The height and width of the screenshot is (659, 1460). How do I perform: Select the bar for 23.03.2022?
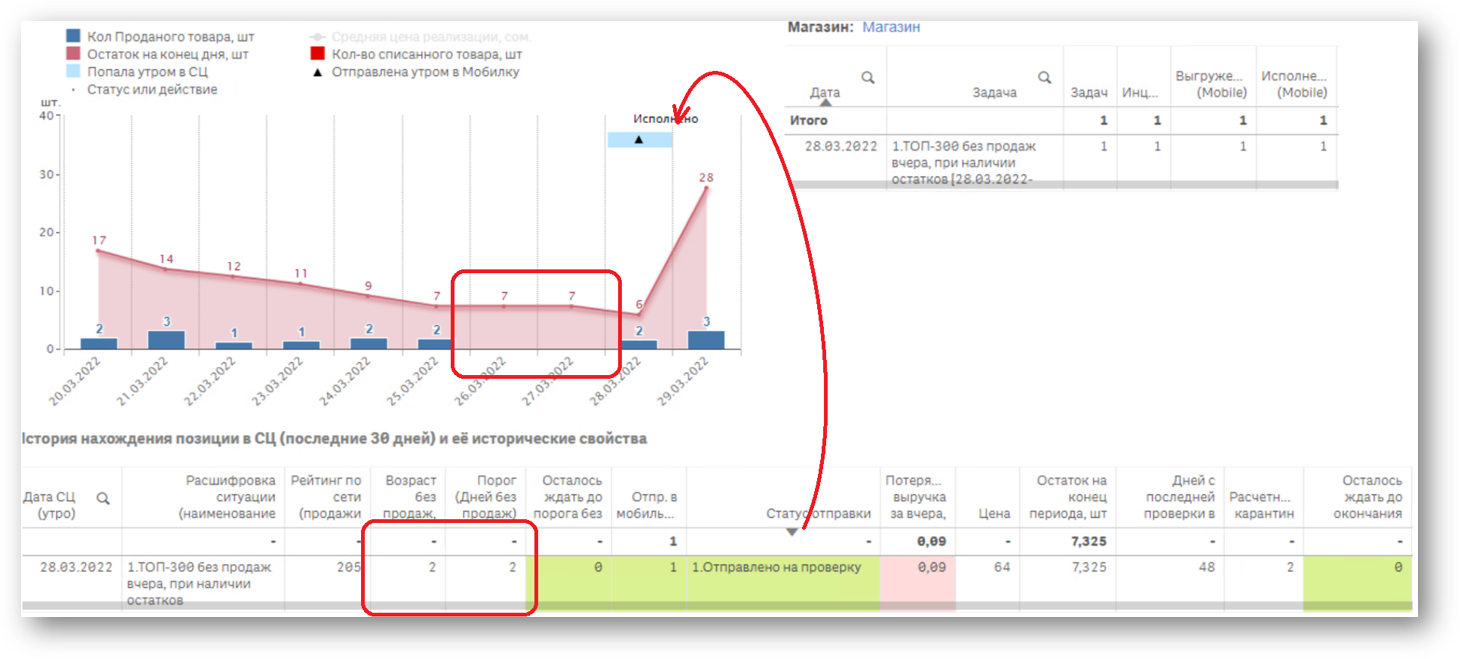click(x=301, y=345)
